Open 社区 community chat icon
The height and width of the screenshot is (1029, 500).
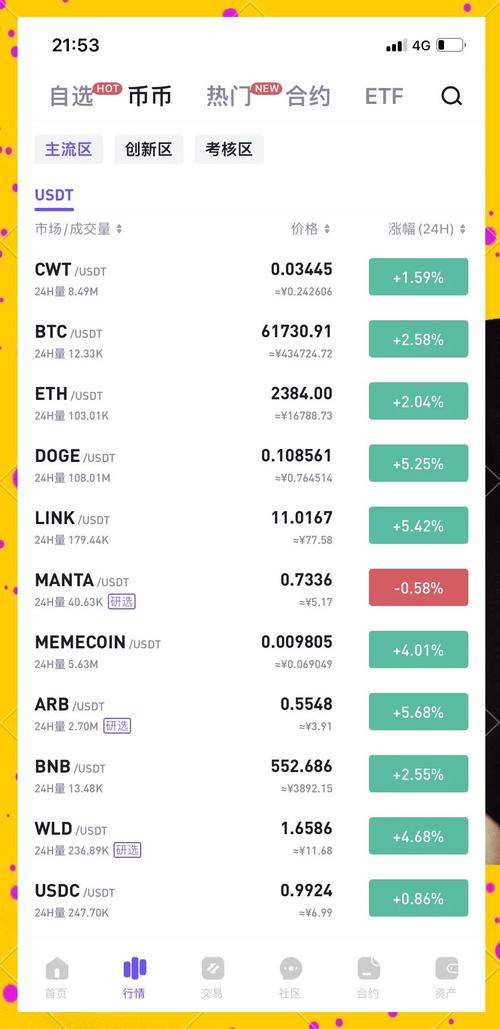pos(290,968)
